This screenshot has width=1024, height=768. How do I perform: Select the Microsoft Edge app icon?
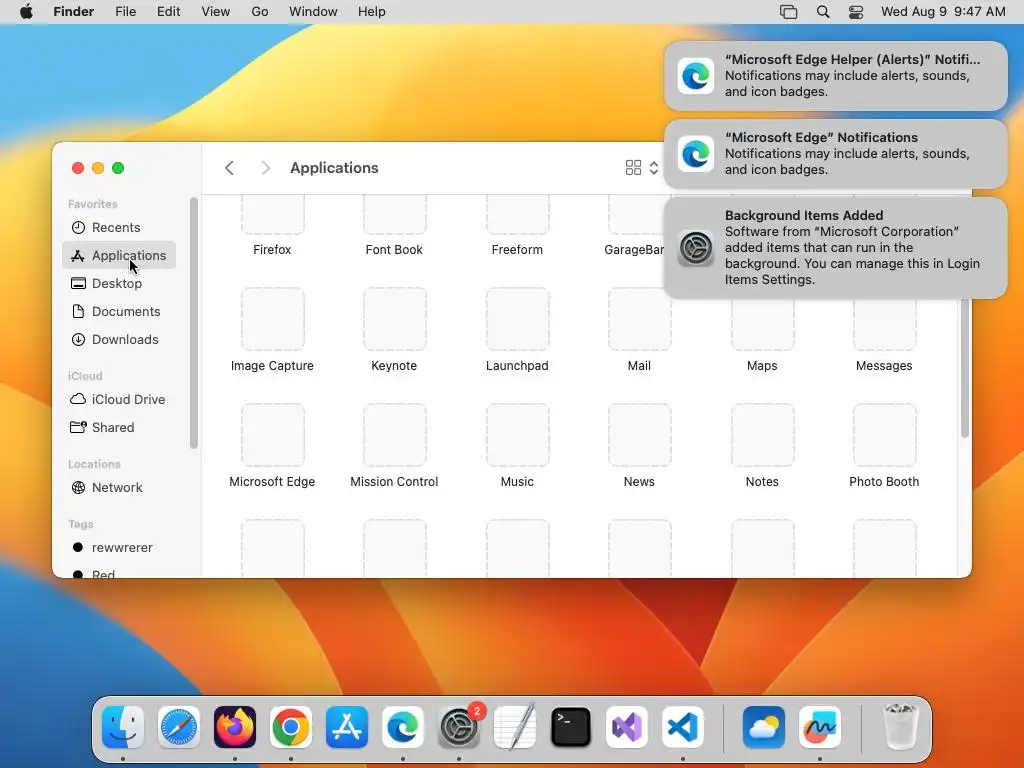click(272, 436)
